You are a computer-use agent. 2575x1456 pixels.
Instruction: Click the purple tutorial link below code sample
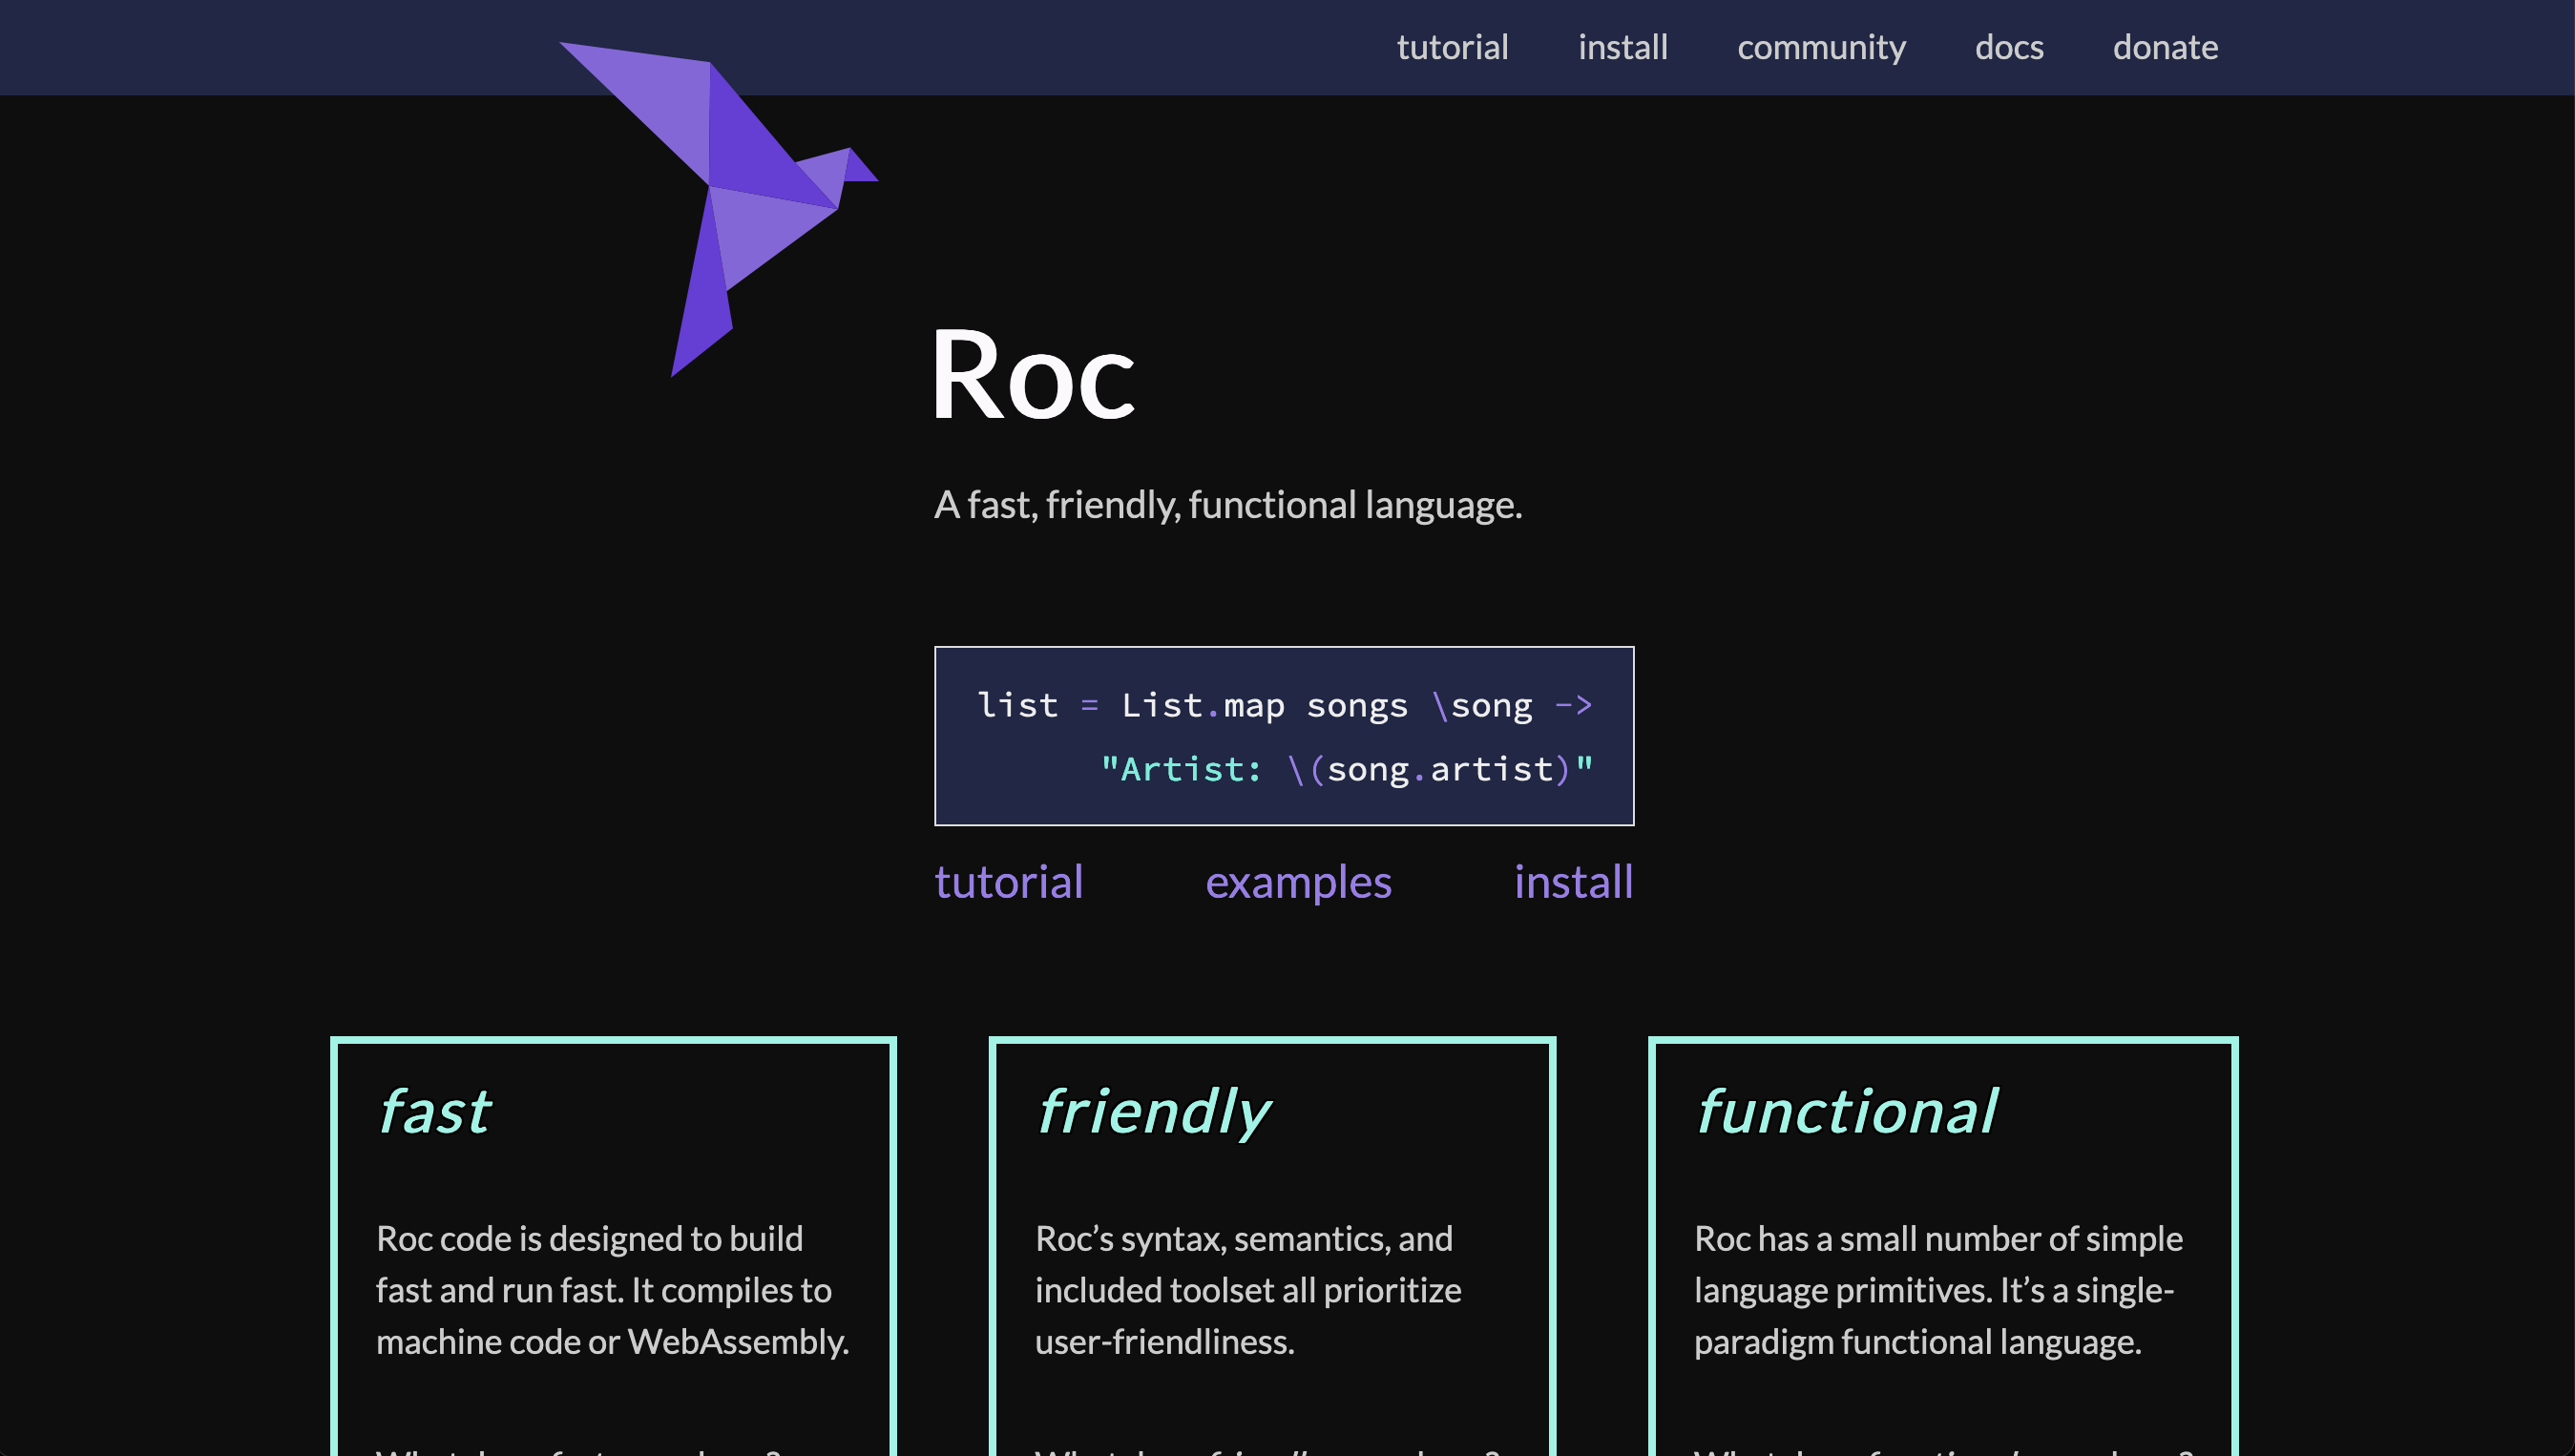(1008, 882)
